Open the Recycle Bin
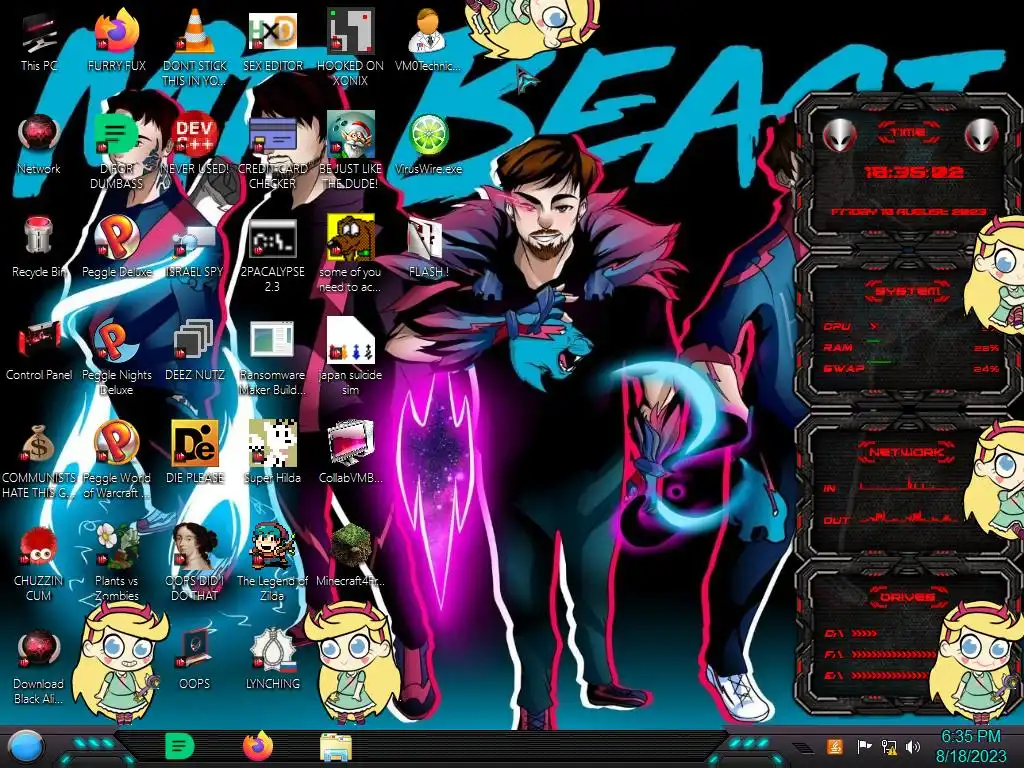Viewport: 1024px width, 768px height. coord(39,248)
